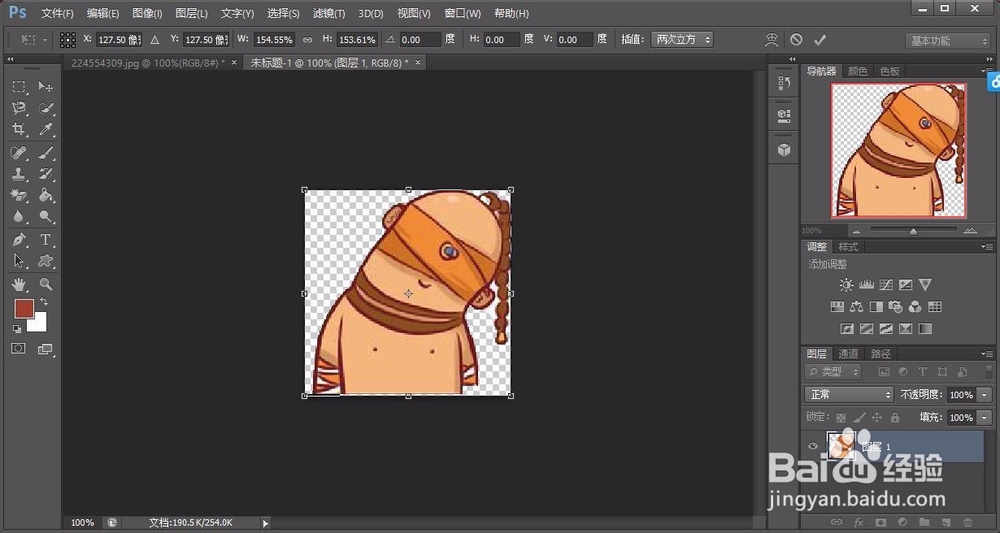The height and width of the screenshot is (533, 1000).
Task: Select the Brush tool
Action: [45, 153]
